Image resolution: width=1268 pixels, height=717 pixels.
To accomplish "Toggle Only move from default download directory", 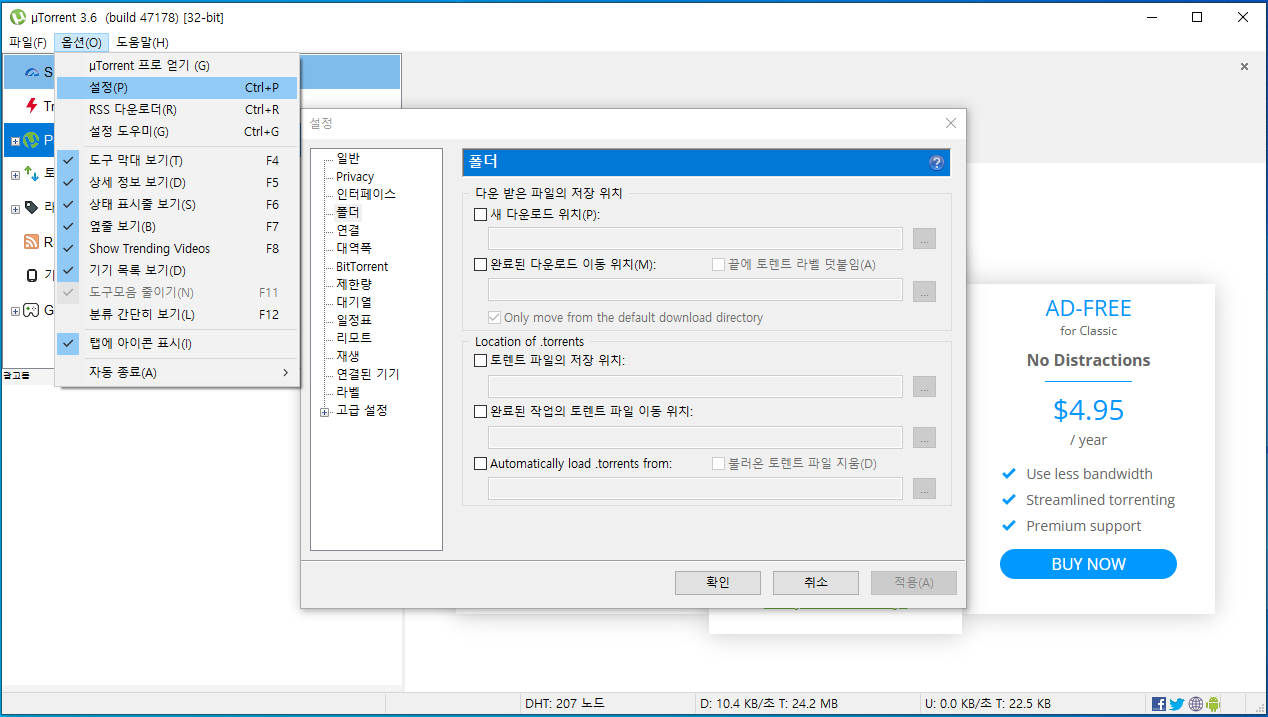I will pos(494,317).
